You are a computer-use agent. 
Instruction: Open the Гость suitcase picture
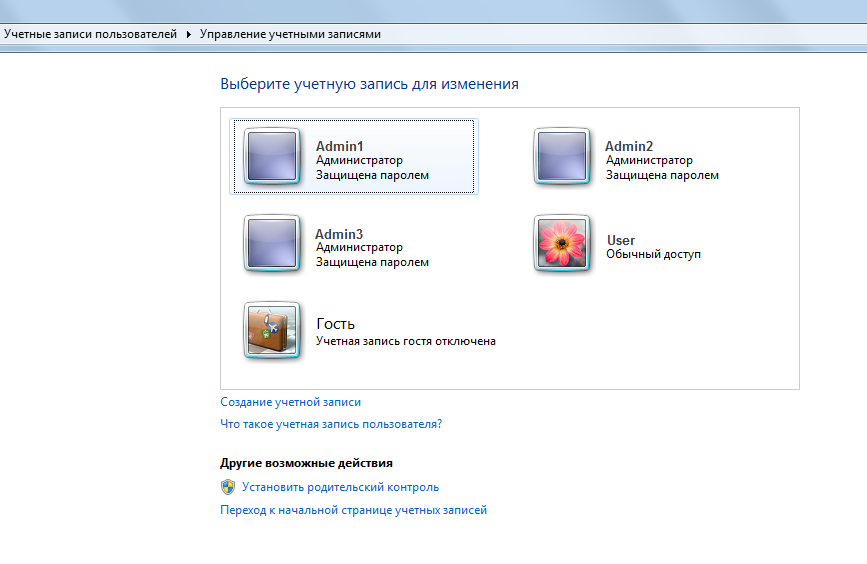272,330
